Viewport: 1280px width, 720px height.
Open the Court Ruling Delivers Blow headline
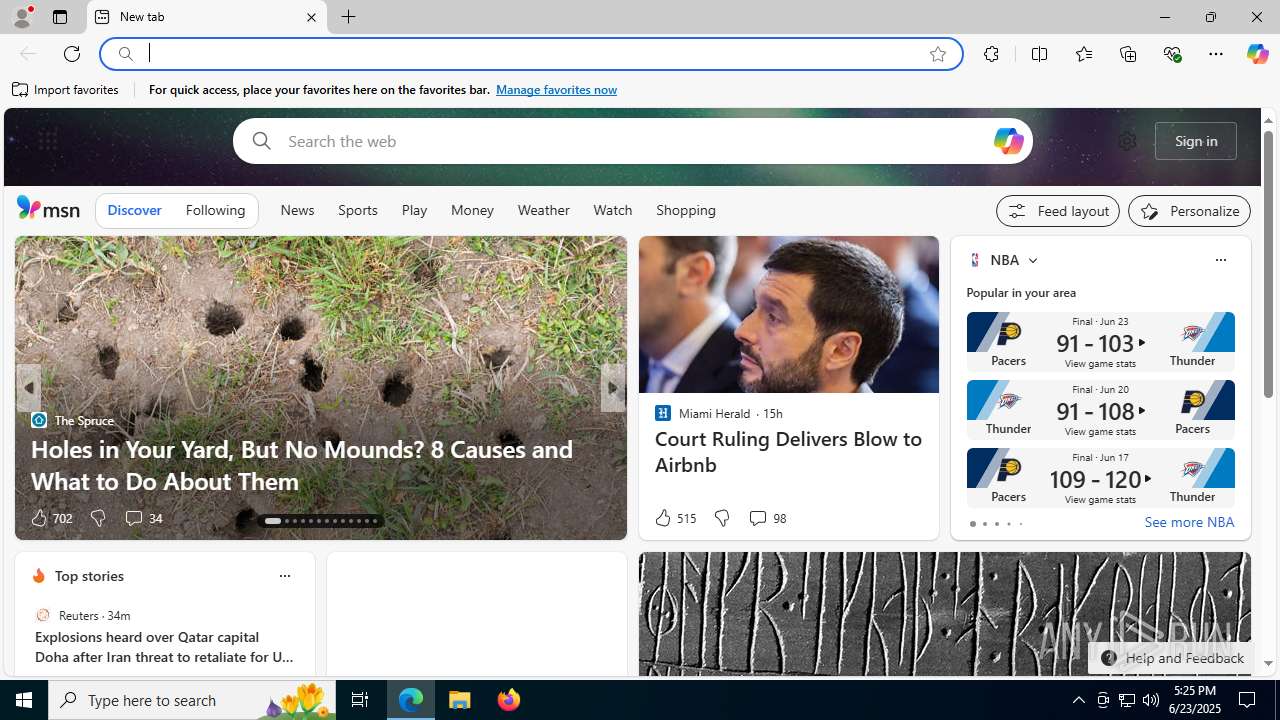788,452
